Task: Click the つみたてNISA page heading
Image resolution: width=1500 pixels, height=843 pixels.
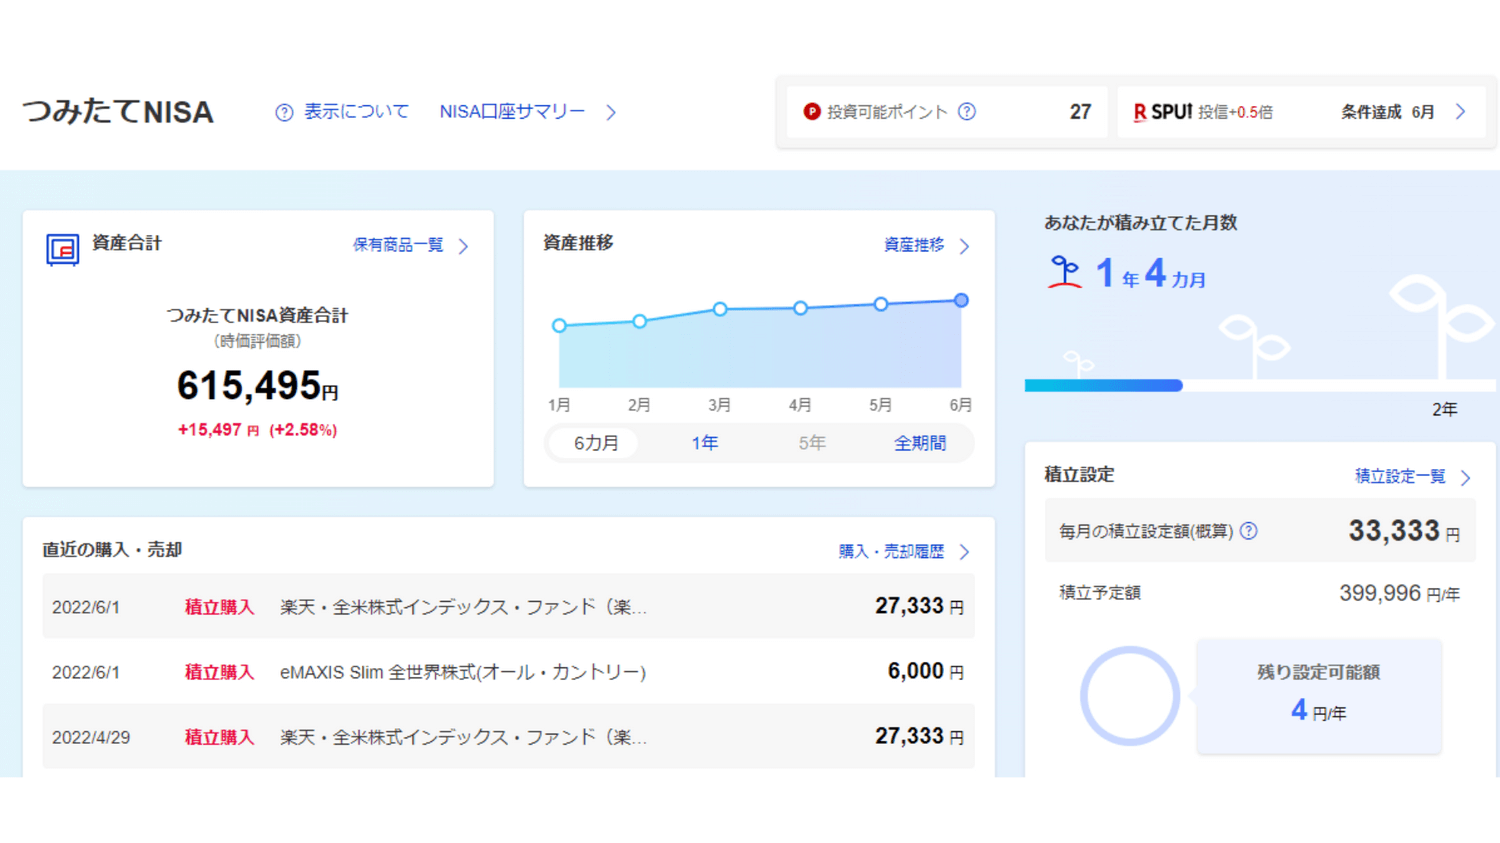Action: 118,111
